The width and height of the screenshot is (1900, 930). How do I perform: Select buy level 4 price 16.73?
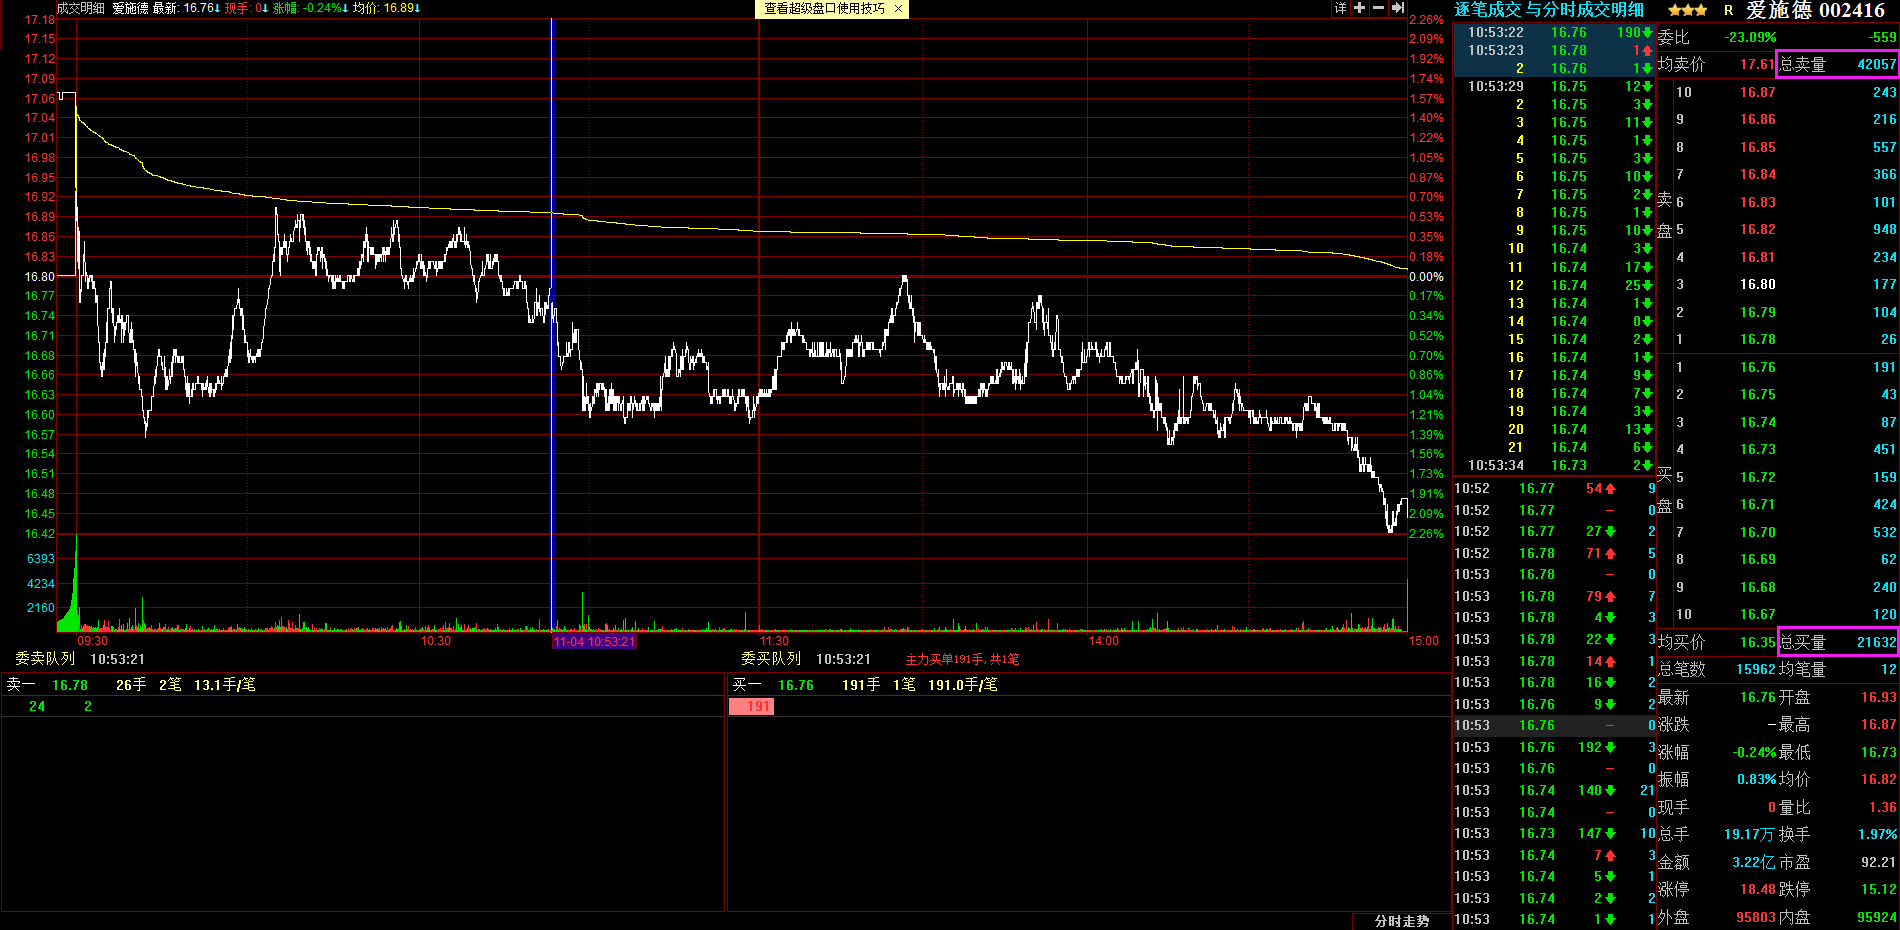tap(1757, 449)
